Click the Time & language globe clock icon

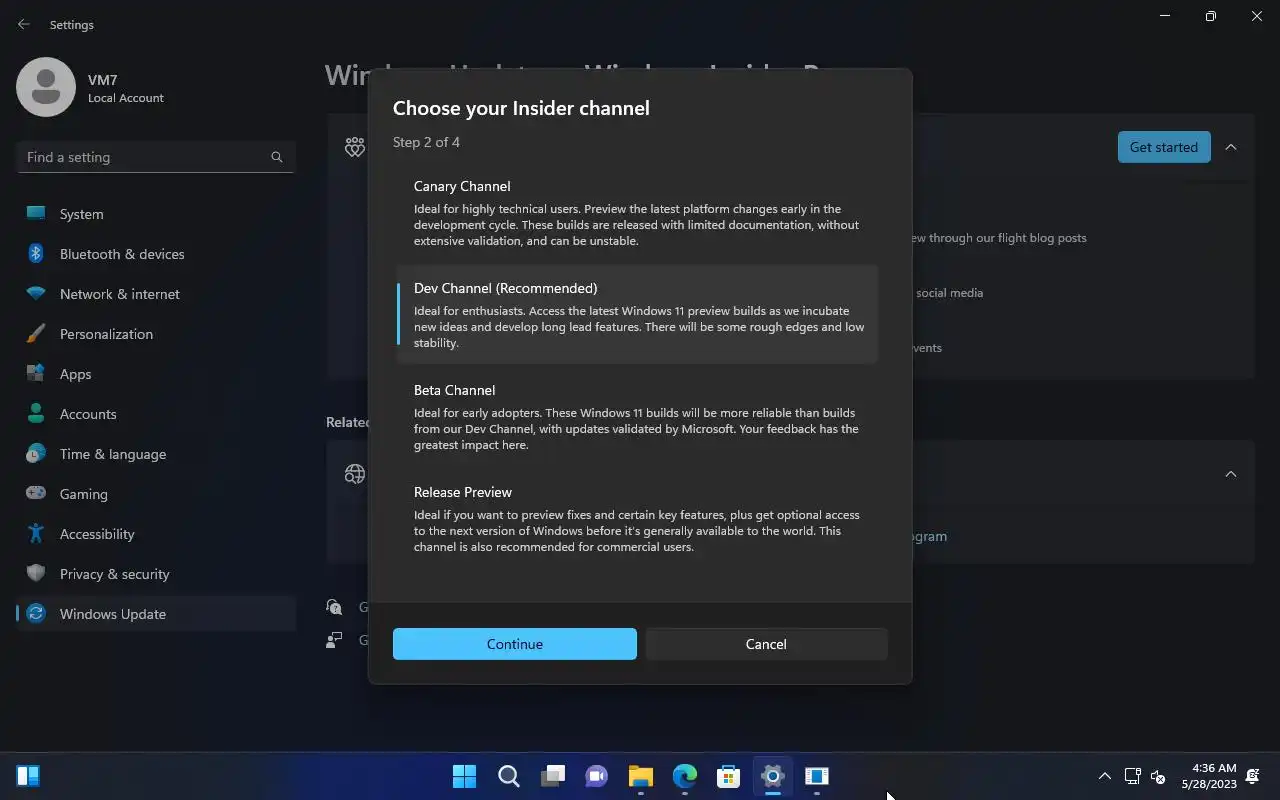pyautogui.click(x=36, y=454)
